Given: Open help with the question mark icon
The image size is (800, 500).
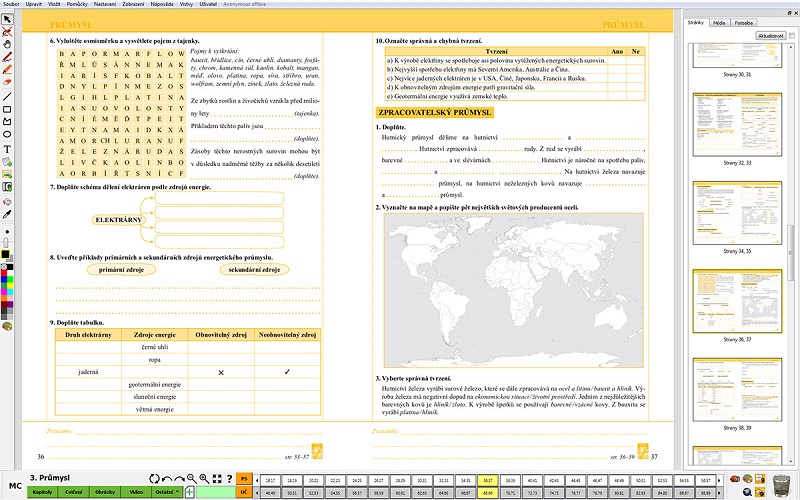Looking at the screenshot, I should click(229, 479).
